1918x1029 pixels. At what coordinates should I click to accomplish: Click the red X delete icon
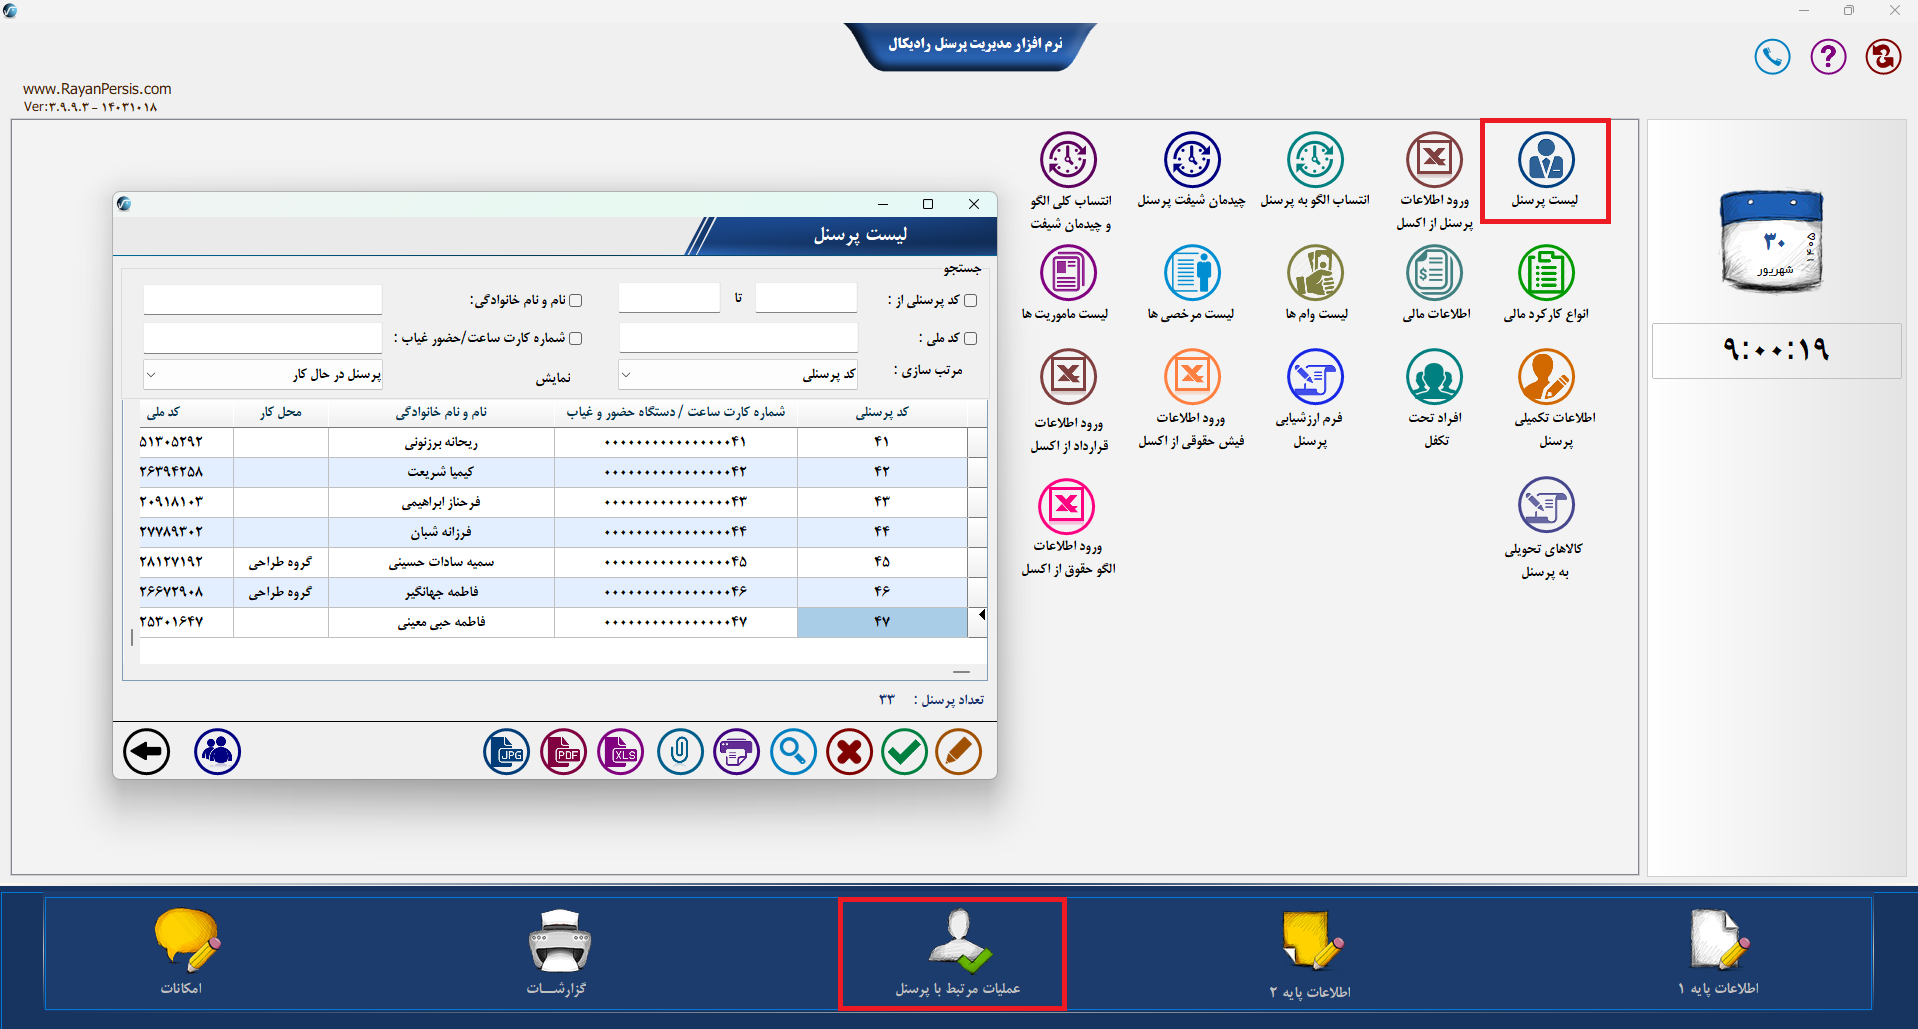pyautogui.click(x=849, y=752)
